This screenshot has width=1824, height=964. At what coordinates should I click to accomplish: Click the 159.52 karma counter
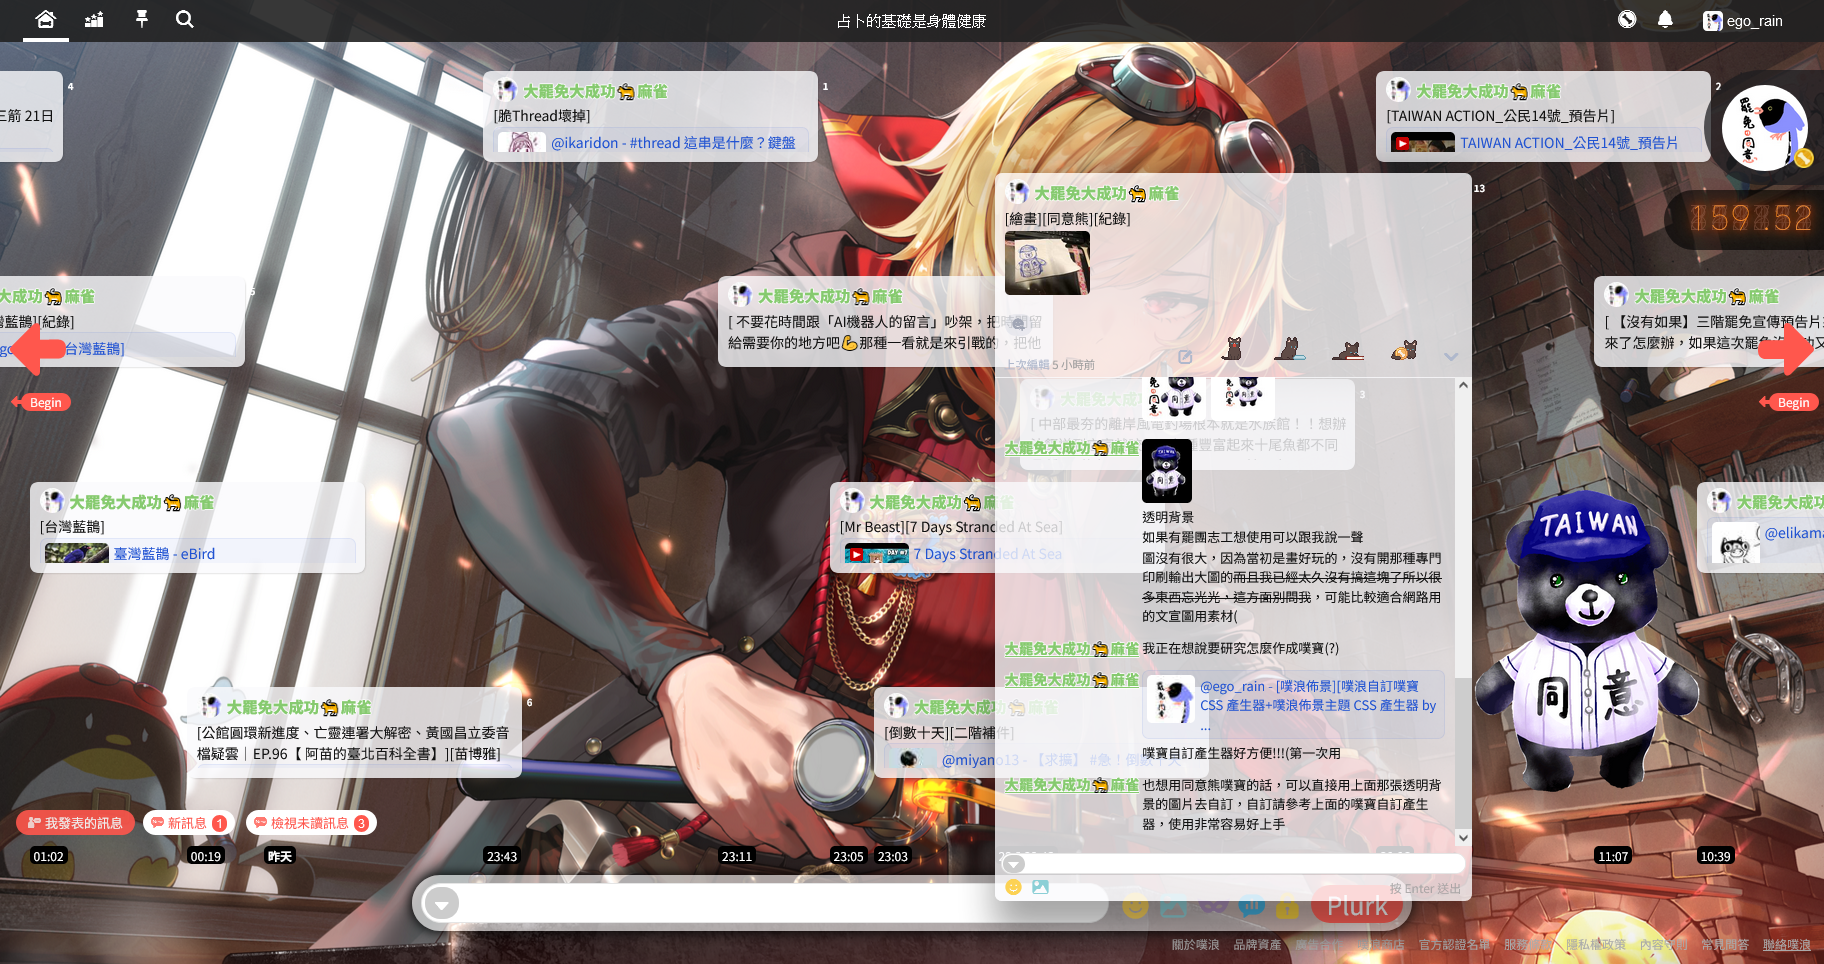tap(1750, 218)
